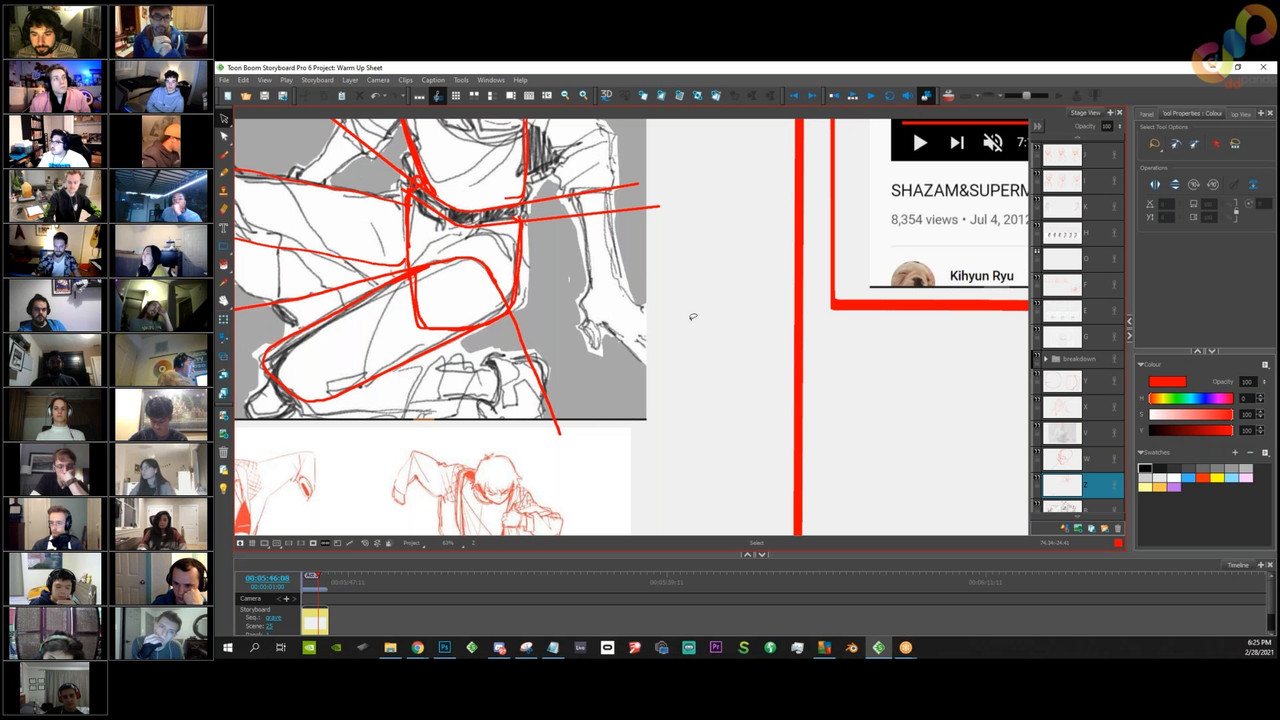Viewport: 1280px width, 720px height.
Task: Select the Text tool in left toolbar
Action: click(x=224, y=228)
